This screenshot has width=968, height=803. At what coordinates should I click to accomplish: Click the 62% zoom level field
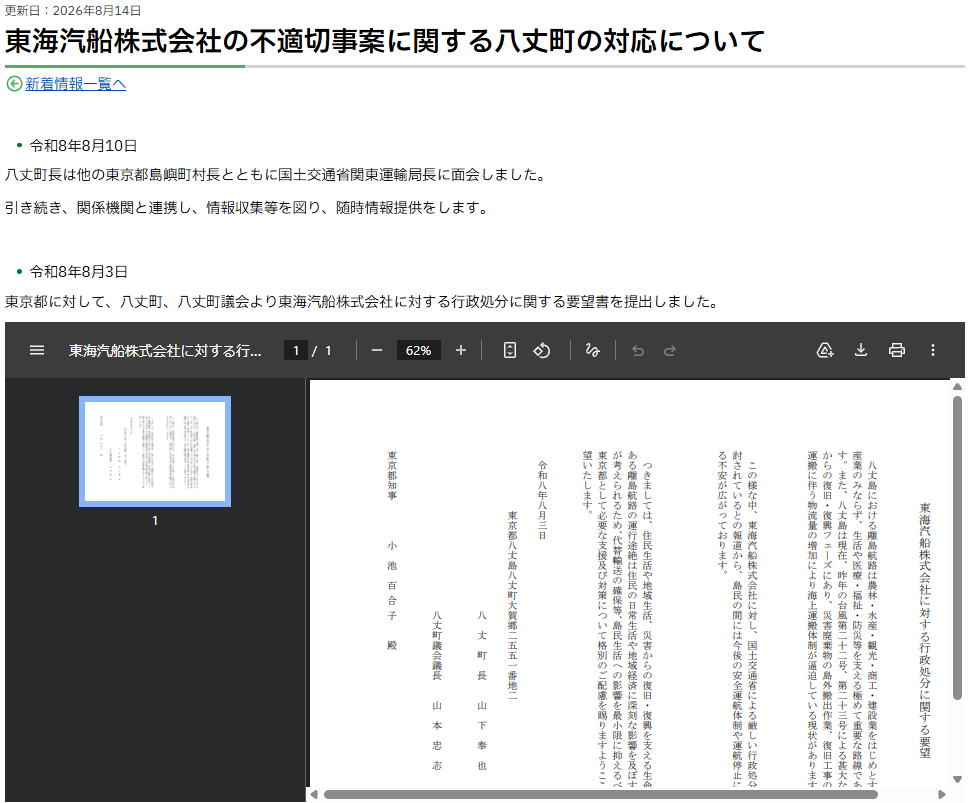point(418,351)
